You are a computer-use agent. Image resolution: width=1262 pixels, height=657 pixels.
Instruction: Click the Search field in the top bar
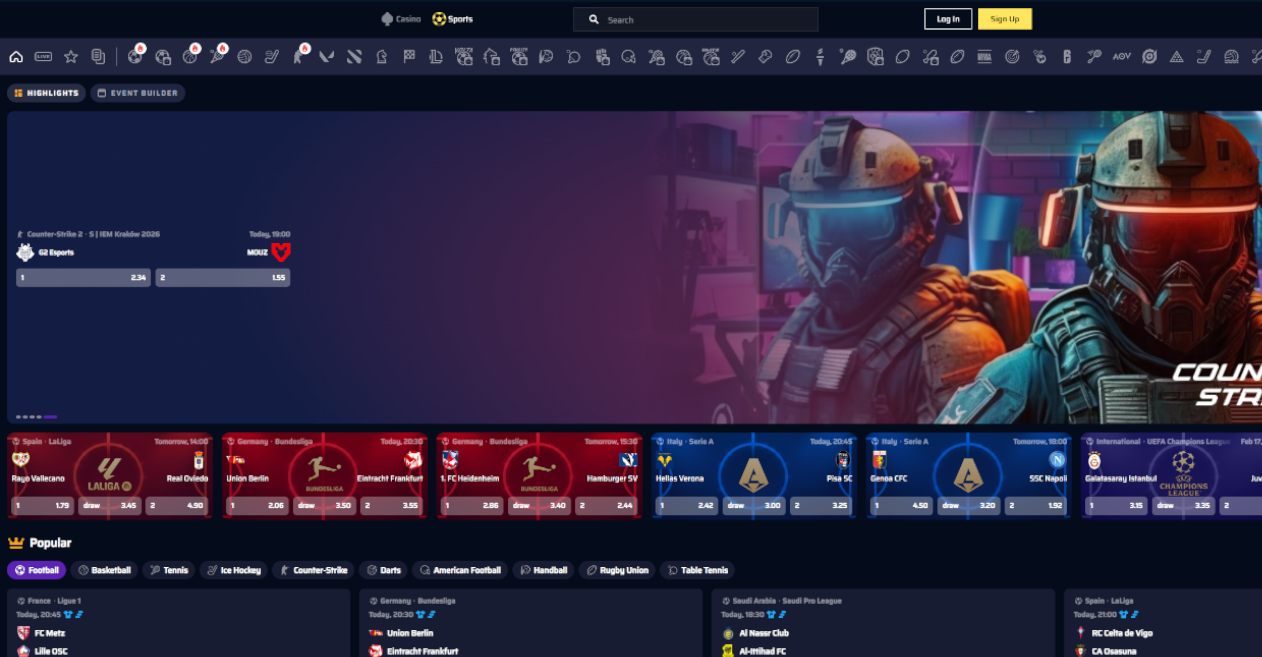pyautogui.click(x=695, y=18)
